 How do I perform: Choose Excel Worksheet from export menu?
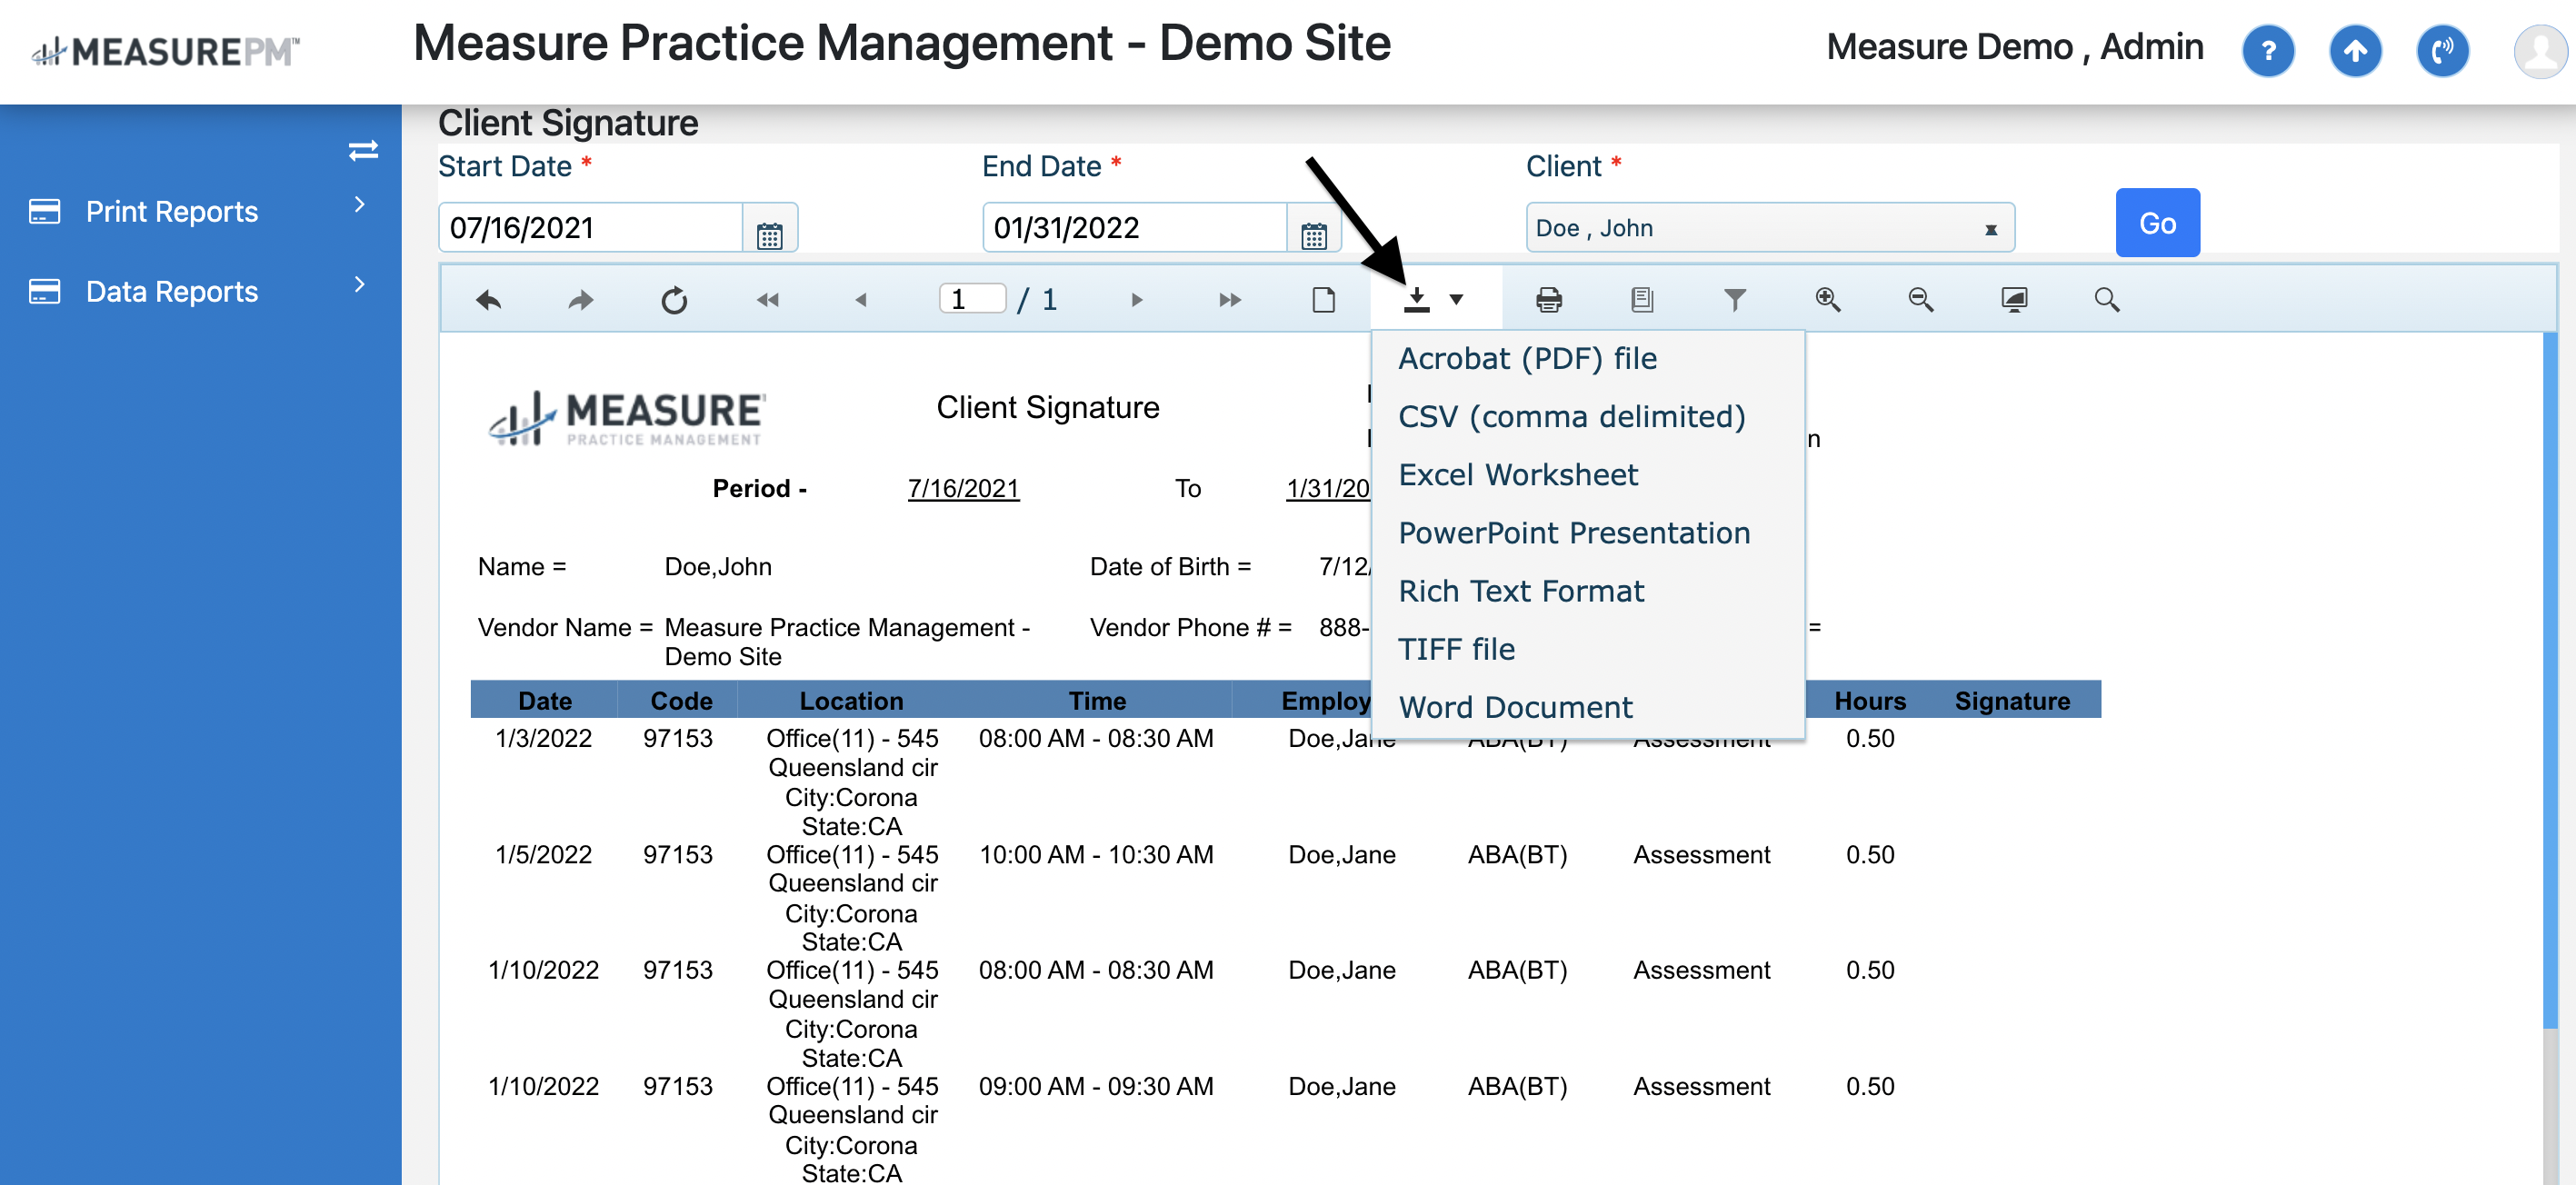click(x=1517, y=474)
